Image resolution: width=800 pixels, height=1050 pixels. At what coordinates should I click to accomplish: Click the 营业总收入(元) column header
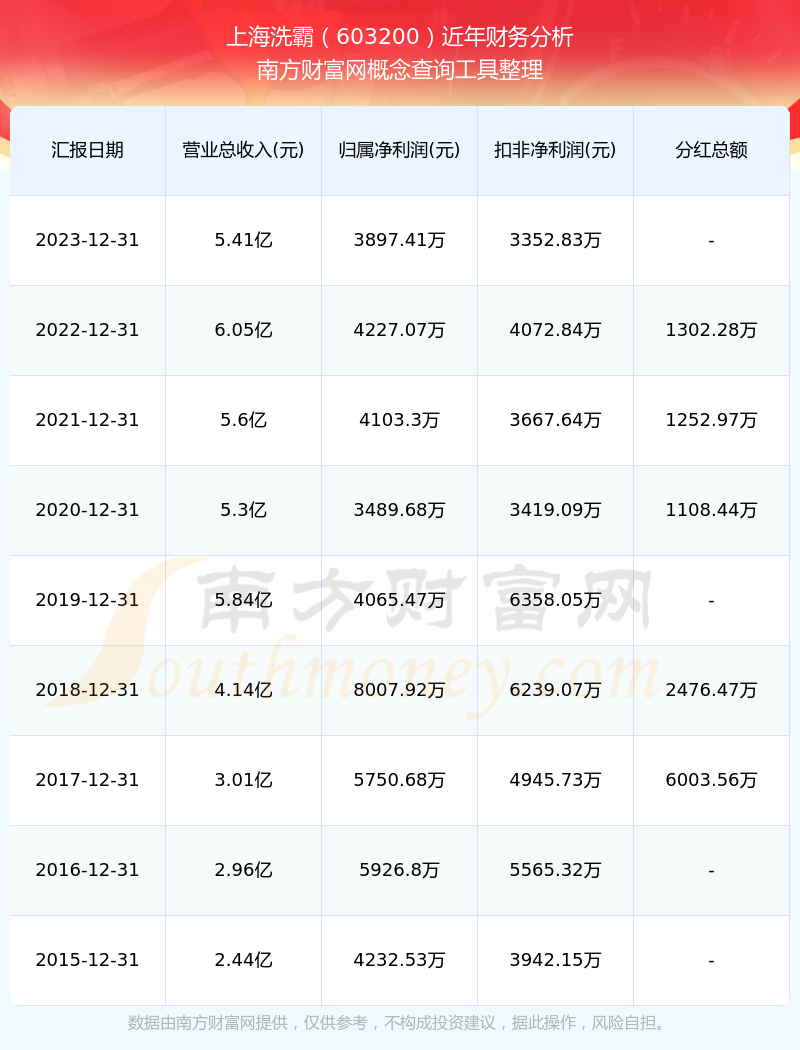coord(244,150)
